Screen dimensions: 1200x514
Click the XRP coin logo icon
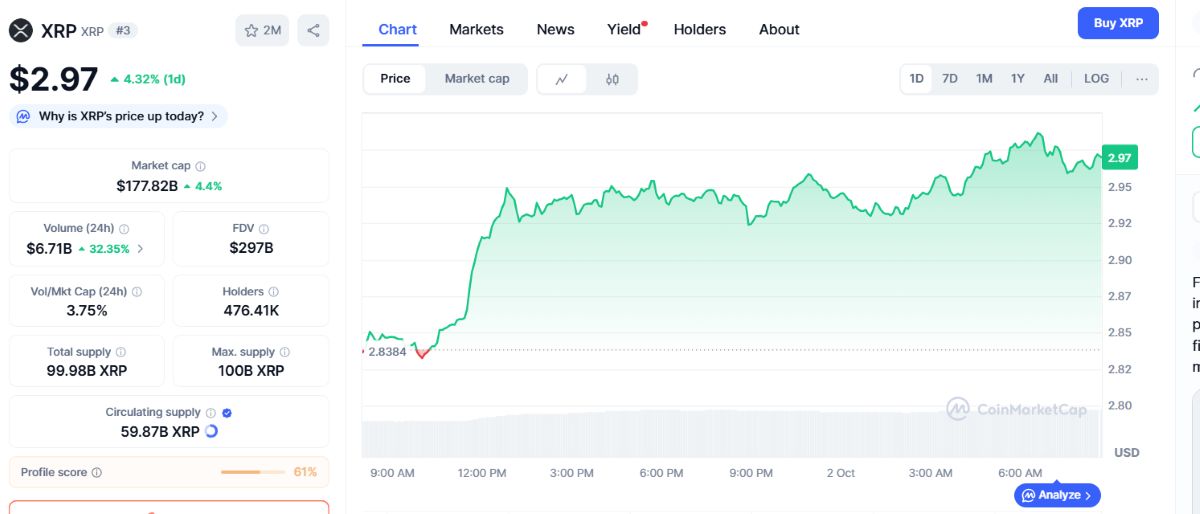pyautogui.click(x=21, y=30)
